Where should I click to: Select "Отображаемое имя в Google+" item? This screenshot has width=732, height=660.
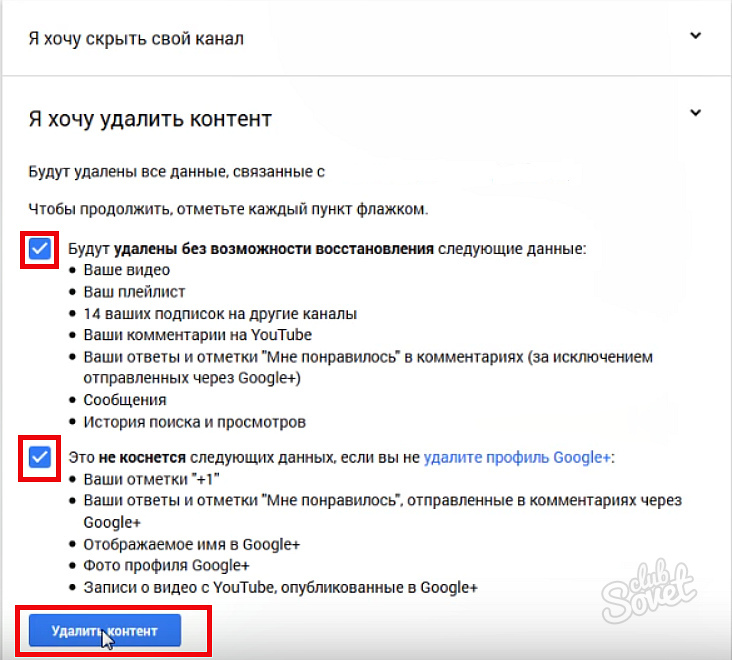point(192,544)
